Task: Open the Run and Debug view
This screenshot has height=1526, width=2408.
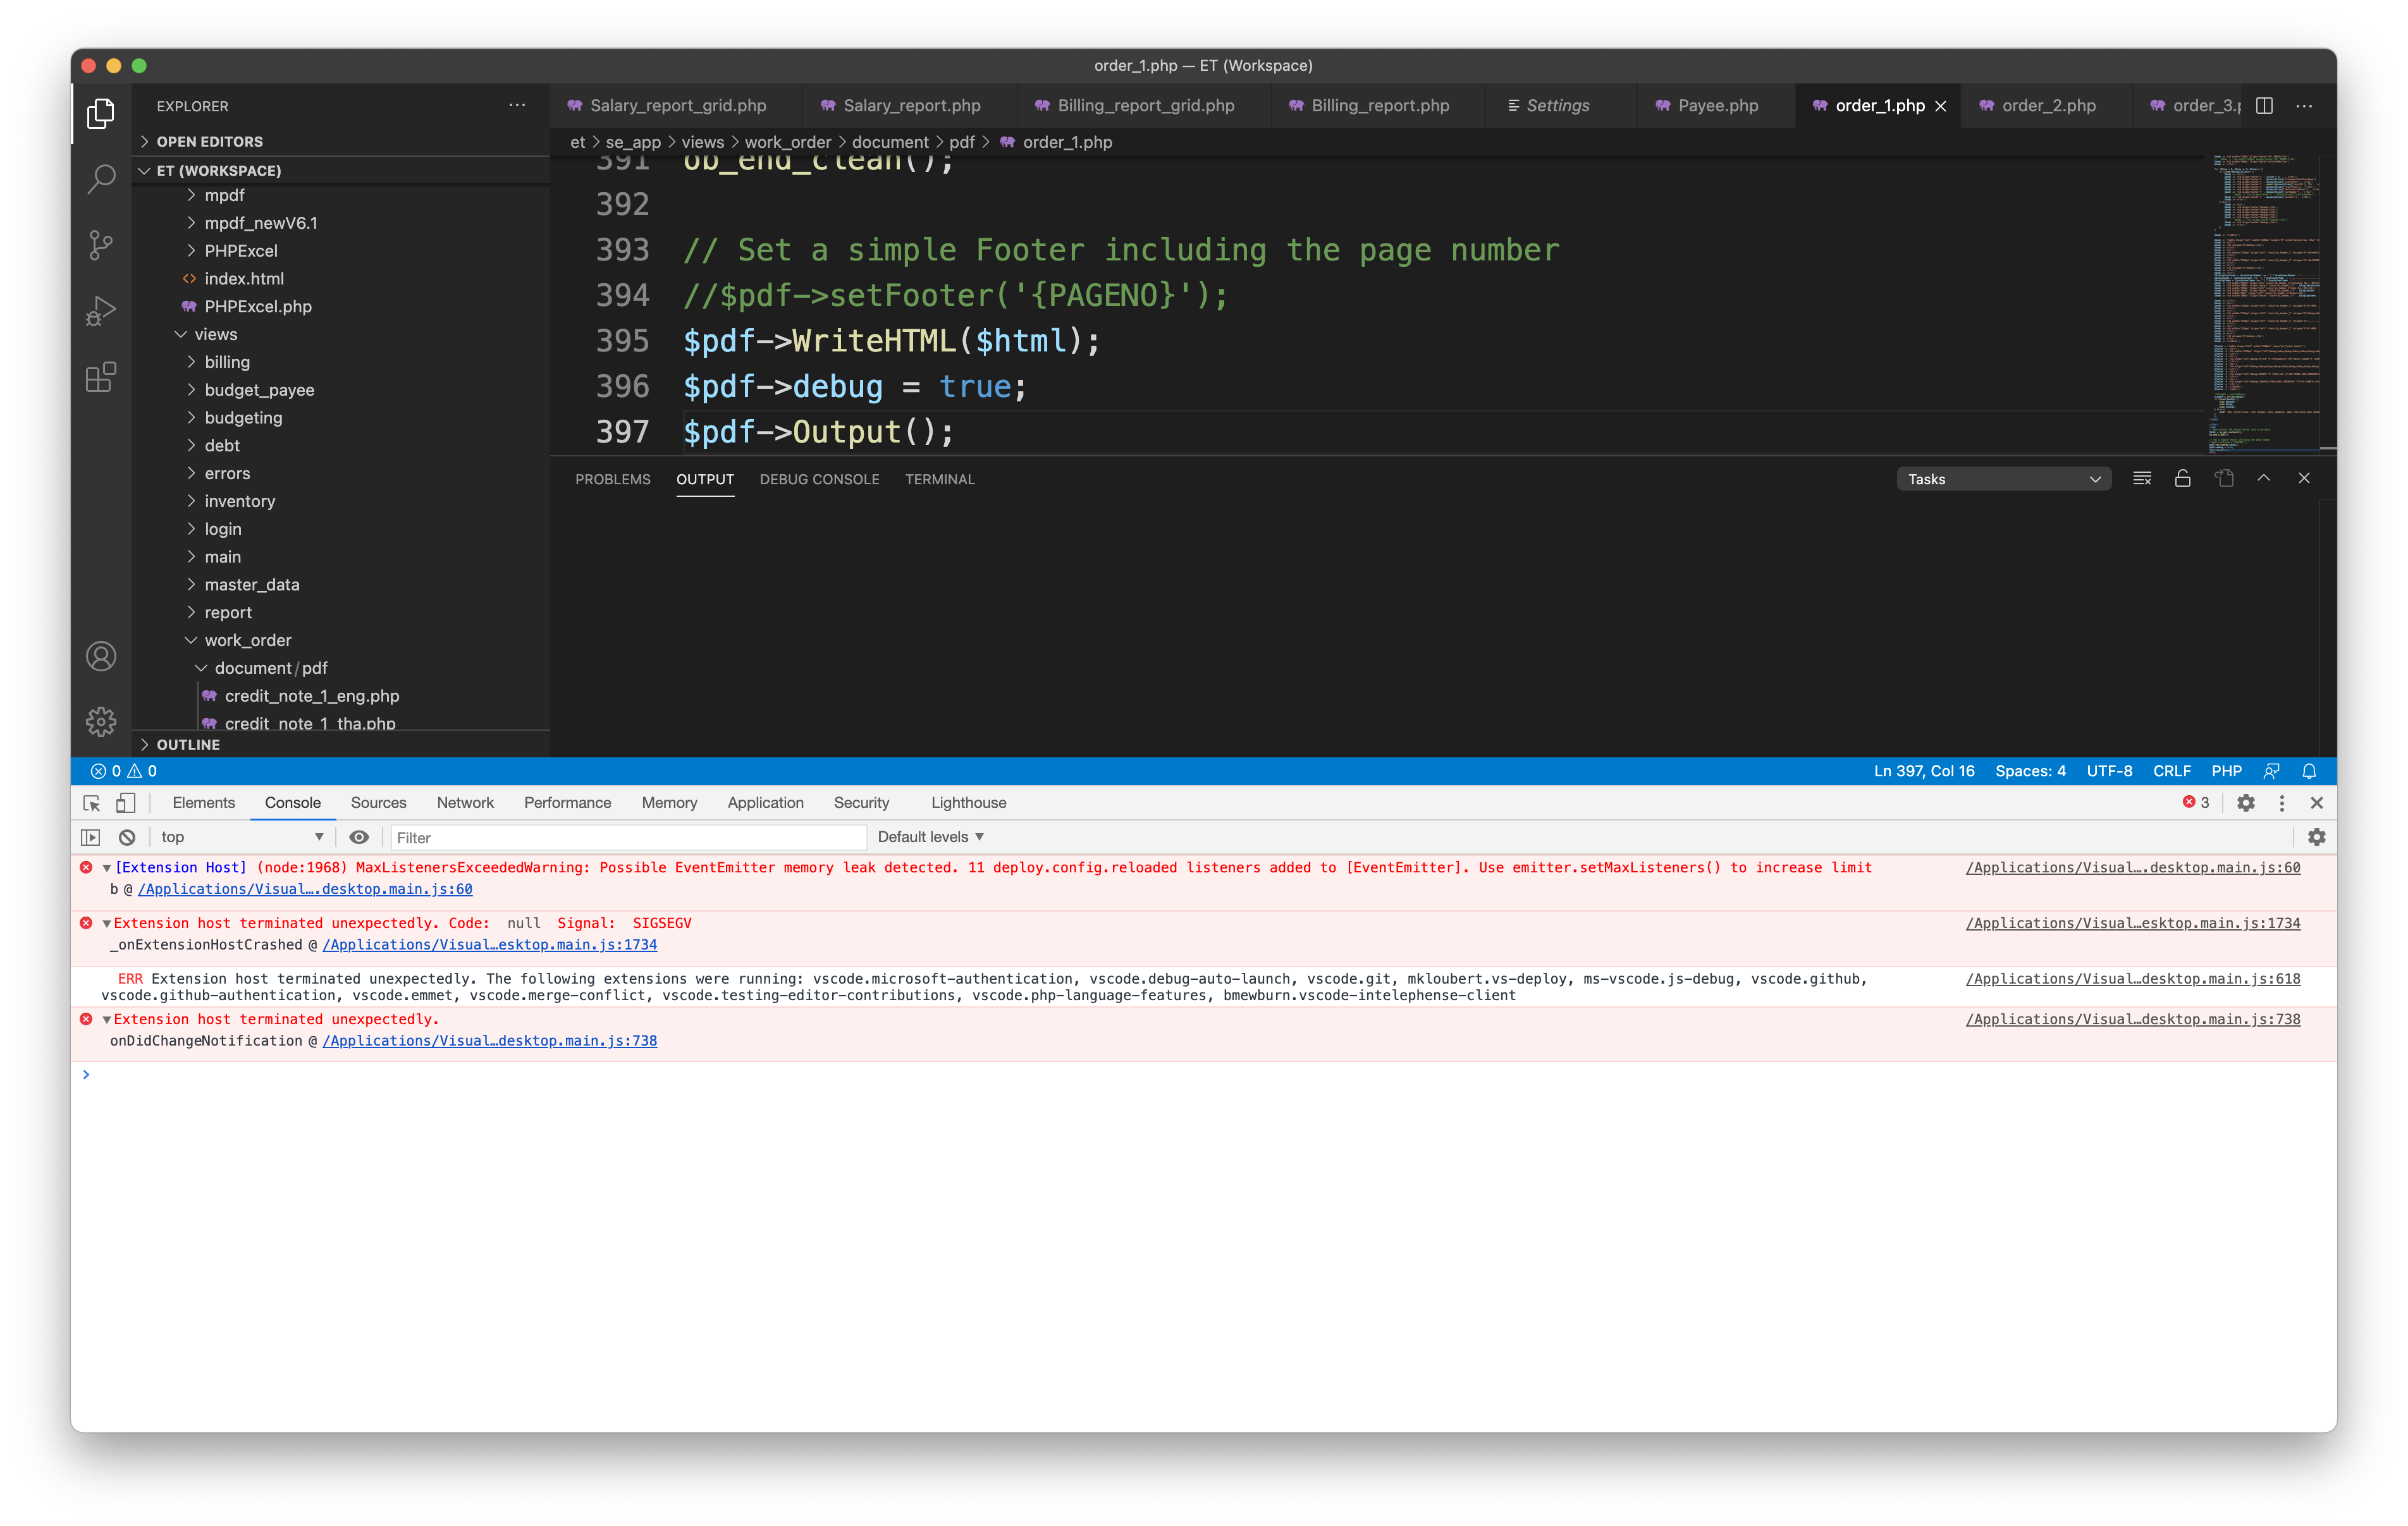Action: (100, 310)
